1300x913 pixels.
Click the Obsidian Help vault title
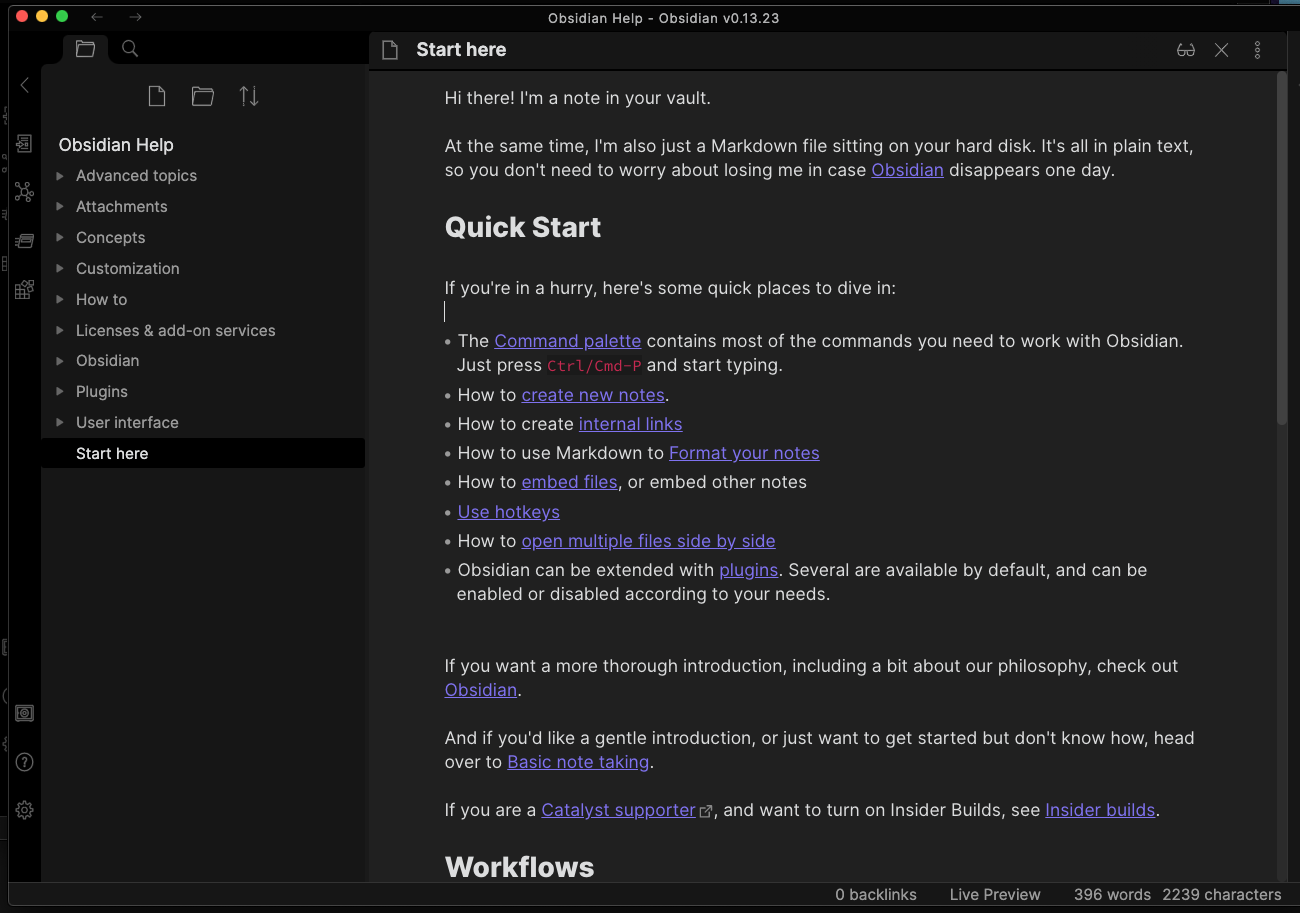116,145
